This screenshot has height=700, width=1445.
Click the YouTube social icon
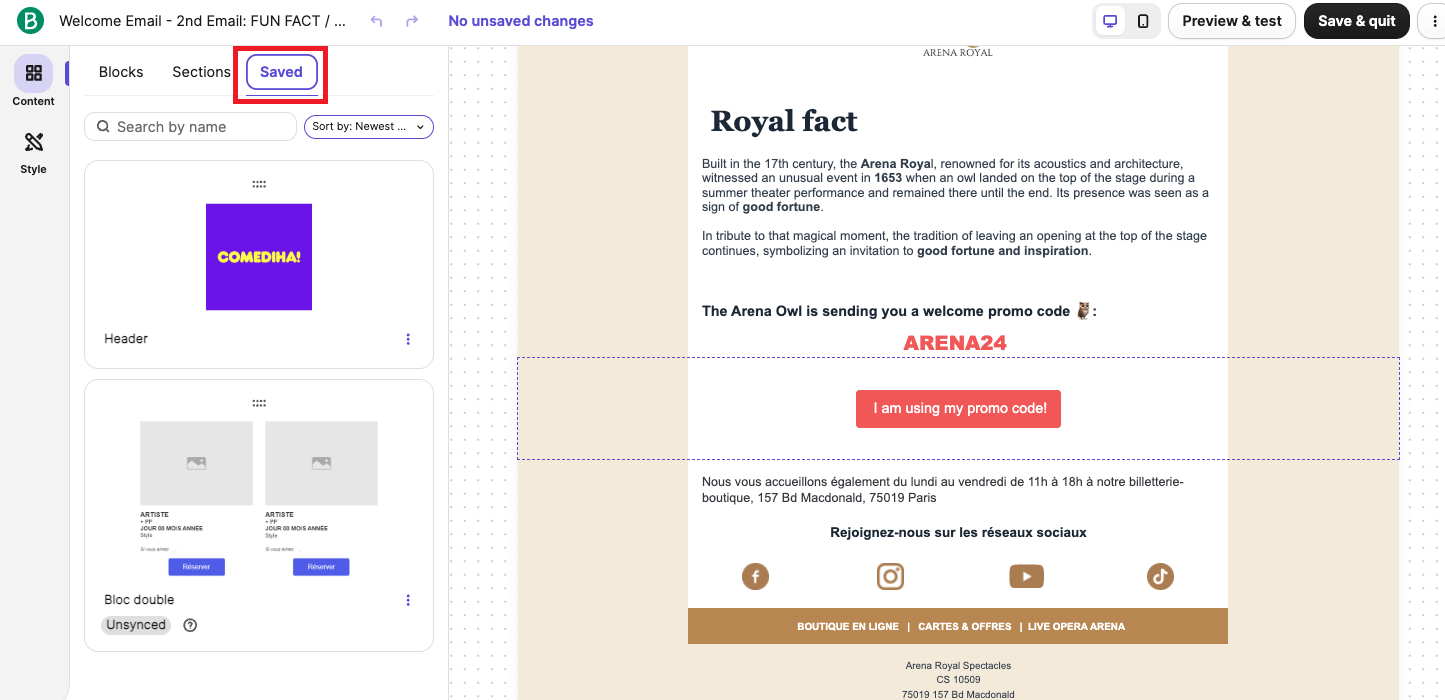tap(1026, 576)
